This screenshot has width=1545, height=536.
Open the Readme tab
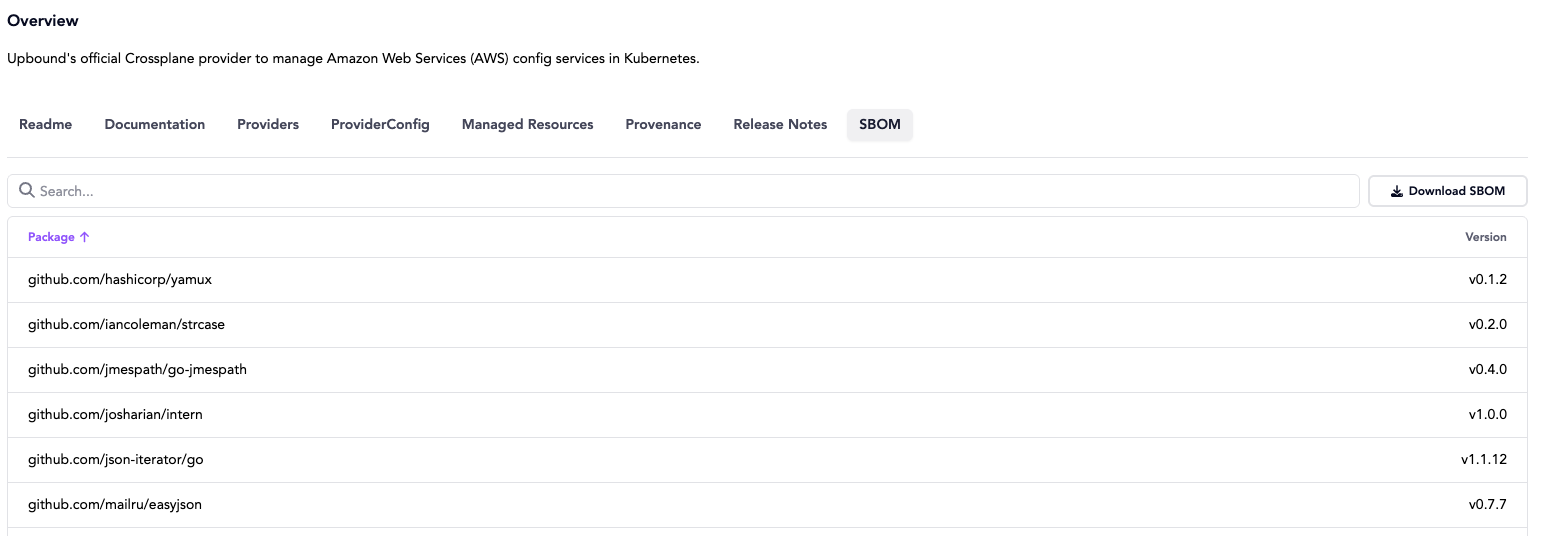click(x=45, y=125)
